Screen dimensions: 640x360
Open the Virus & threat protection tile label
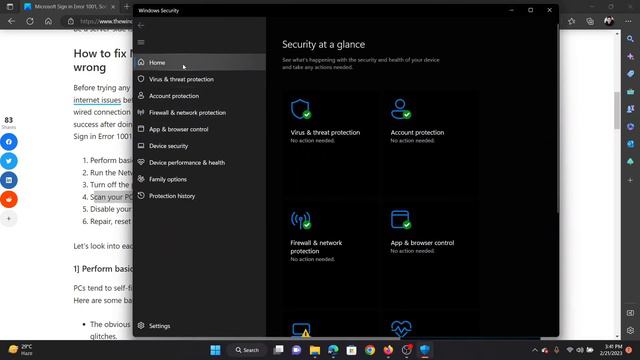point(325,132)
